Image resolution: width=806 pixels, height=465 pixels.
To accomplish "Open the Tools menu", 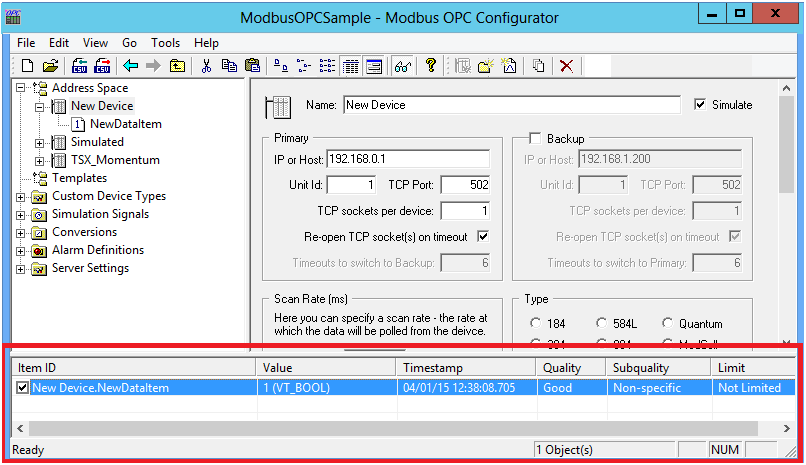I will [x=166, y=43].
